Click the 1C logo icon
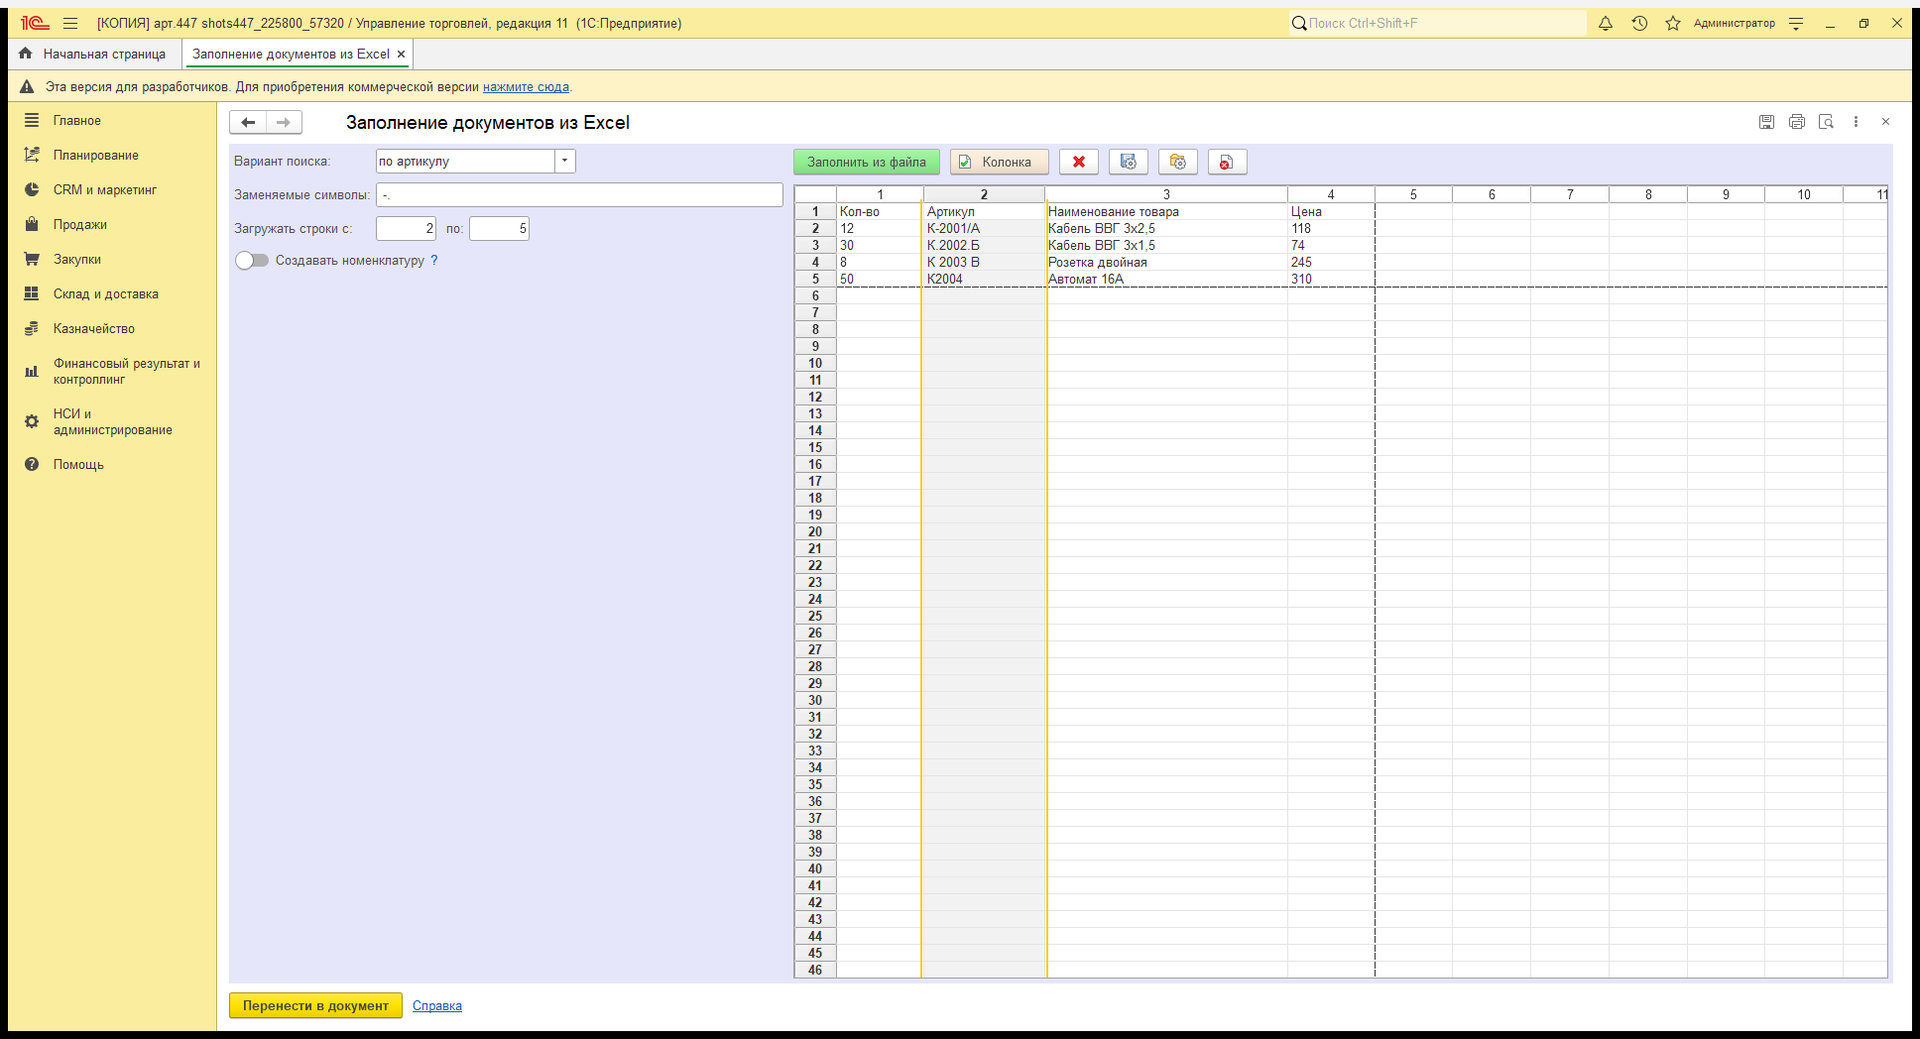The image size is (1920, 1039). click(35, 23)
